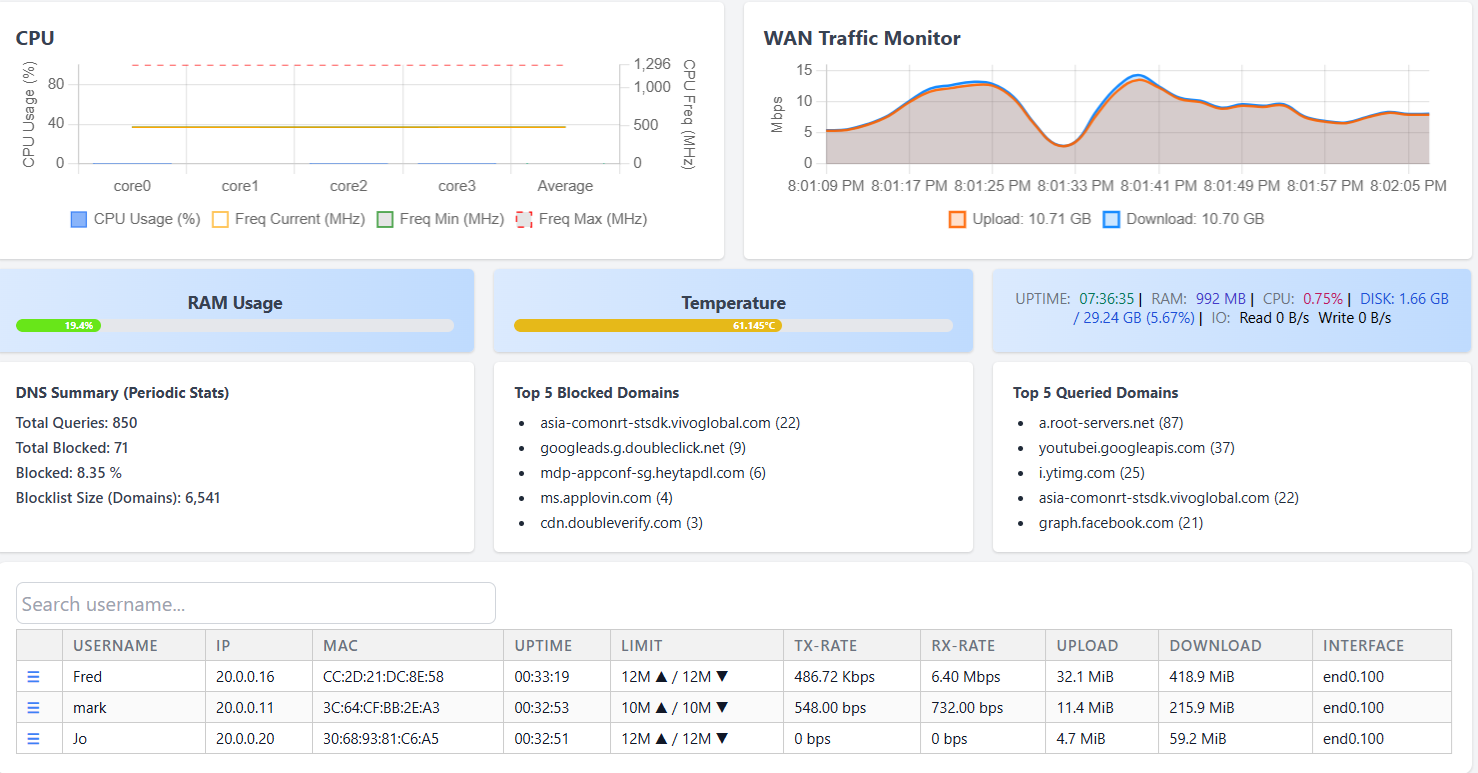Image resolution: width=1478 pixels, height=773 pixels.
Task: Click the youtubei.googleapis.com link
Action: point(1120,447)
